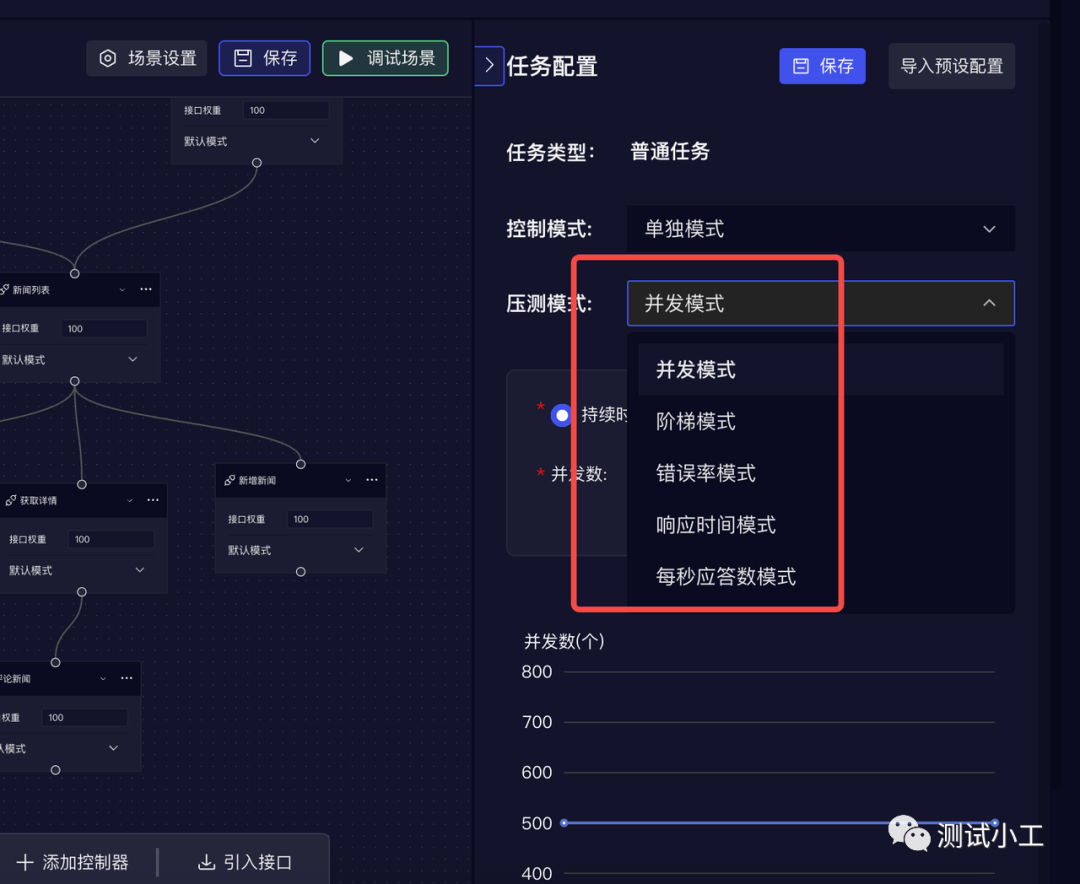The height and width of the screenshot is (884, 1080).
Task: Select 每秒应答数模式 option
Action: pyautogui.click(x=820, y=576)
